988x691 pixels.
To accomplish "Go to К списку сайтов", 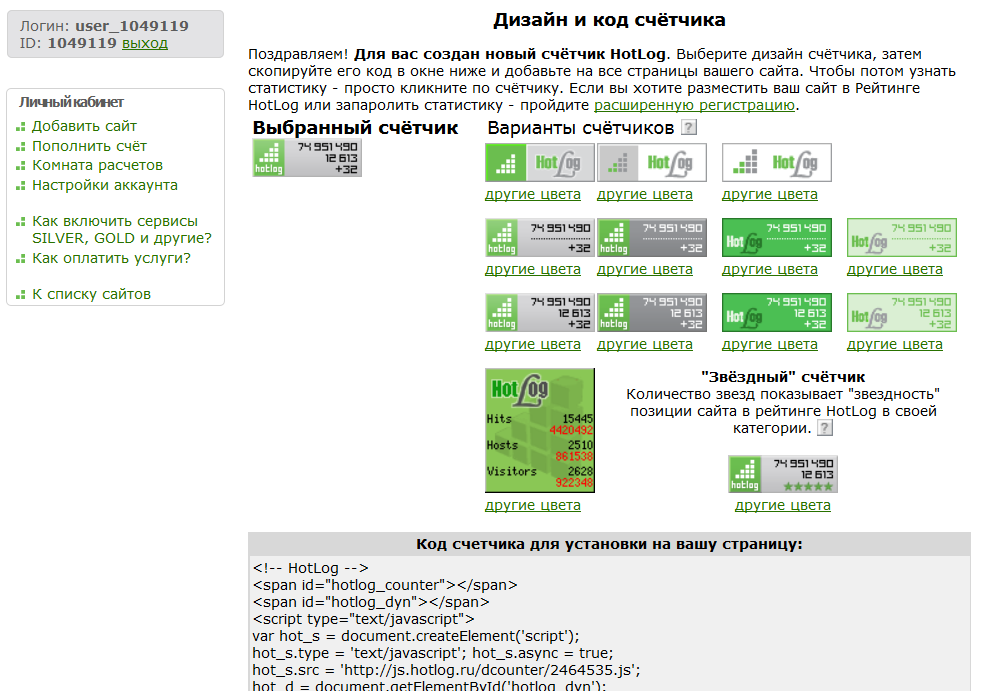I will click(x=91, y=294).
